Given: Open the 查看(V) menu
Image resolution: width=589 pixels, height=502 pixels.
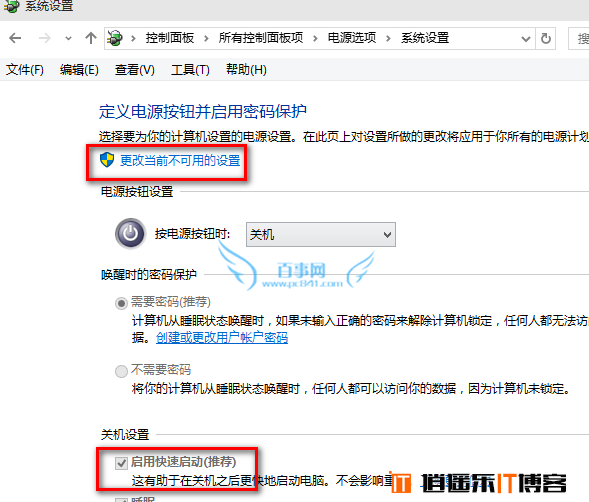Looking at the screenshot, I should click(x=134, y=70).
